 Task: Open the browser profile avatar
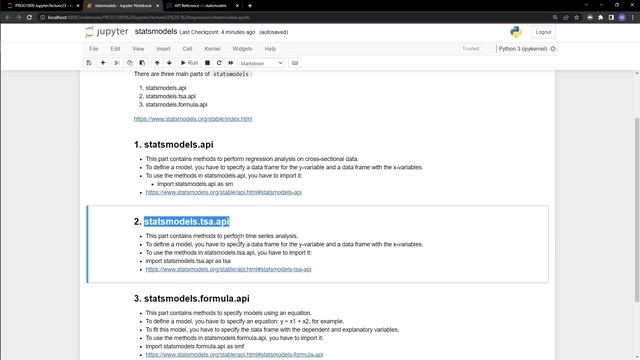coord(622,18)
